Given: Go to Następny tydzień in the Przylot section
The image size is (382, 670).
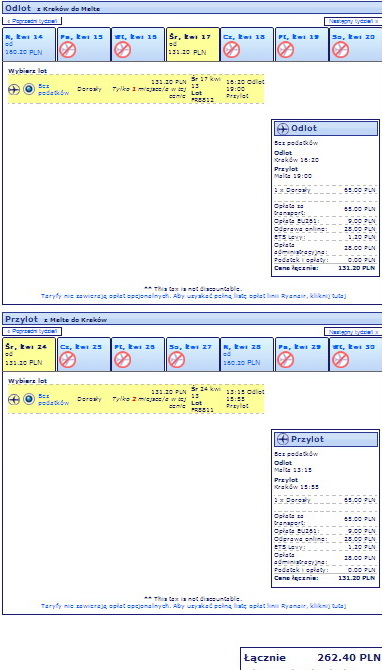Looking at the screenshot, I should [353, 331].
